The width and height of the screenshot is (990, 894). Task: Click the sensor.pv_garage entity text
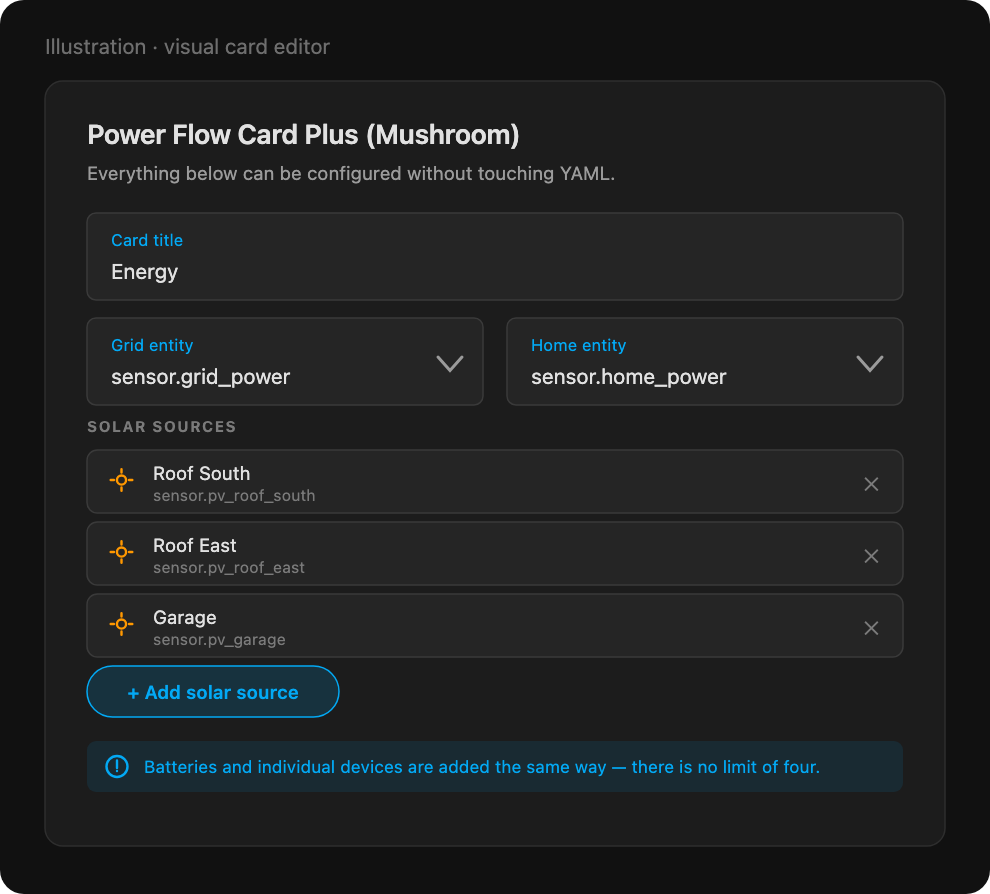tap(219, 640)
